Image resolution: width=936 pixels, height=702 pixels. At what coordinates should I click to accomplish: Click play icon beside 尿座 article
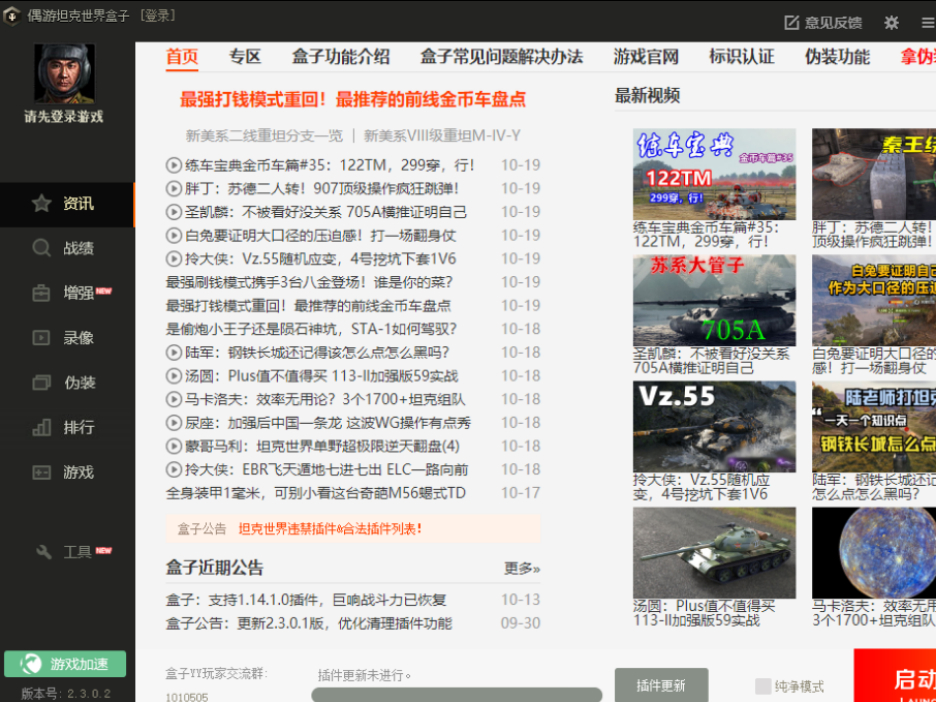(x=173, y=423)
